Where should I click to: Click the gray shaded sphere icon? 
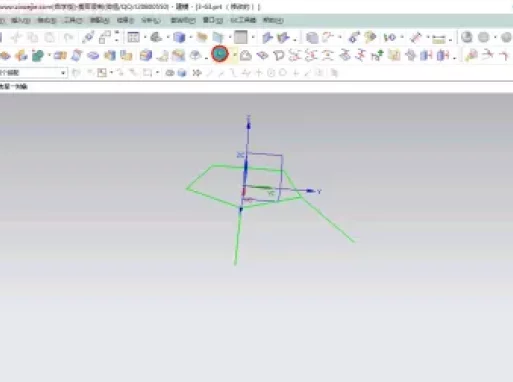coord(467,37)
